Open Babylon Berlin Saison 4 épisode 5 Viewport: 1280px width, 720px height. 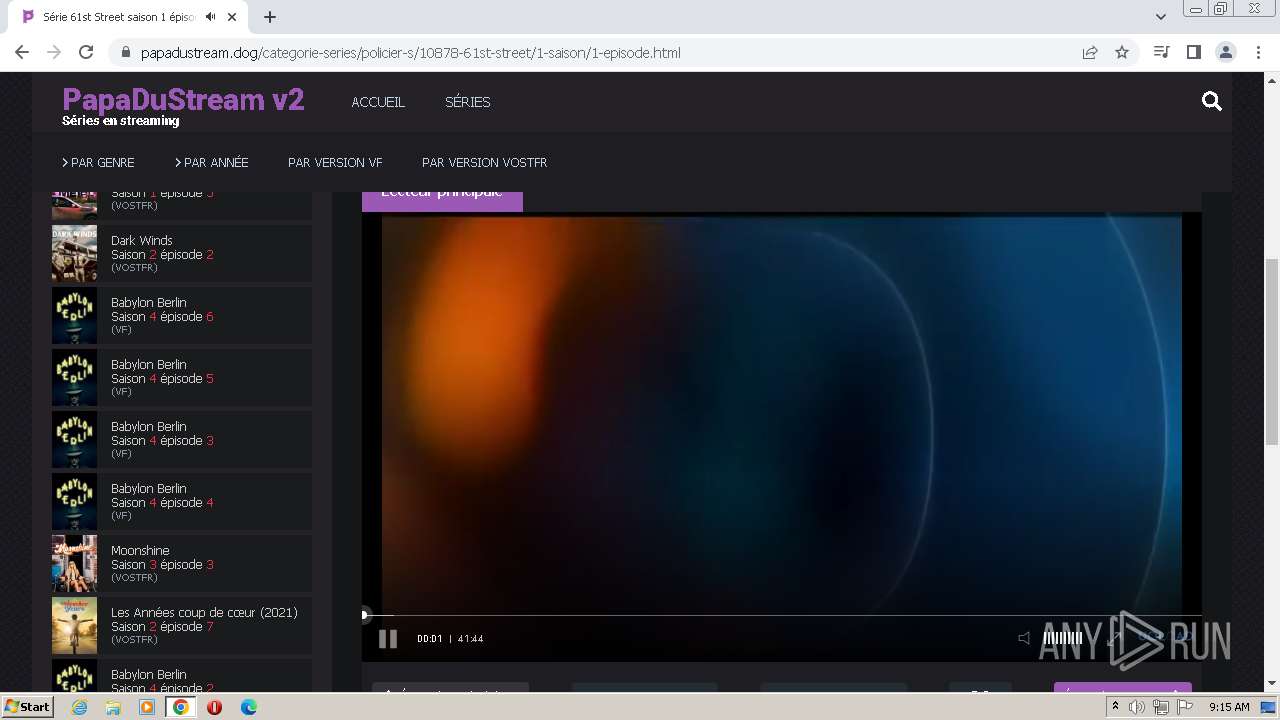click(182, 378)
